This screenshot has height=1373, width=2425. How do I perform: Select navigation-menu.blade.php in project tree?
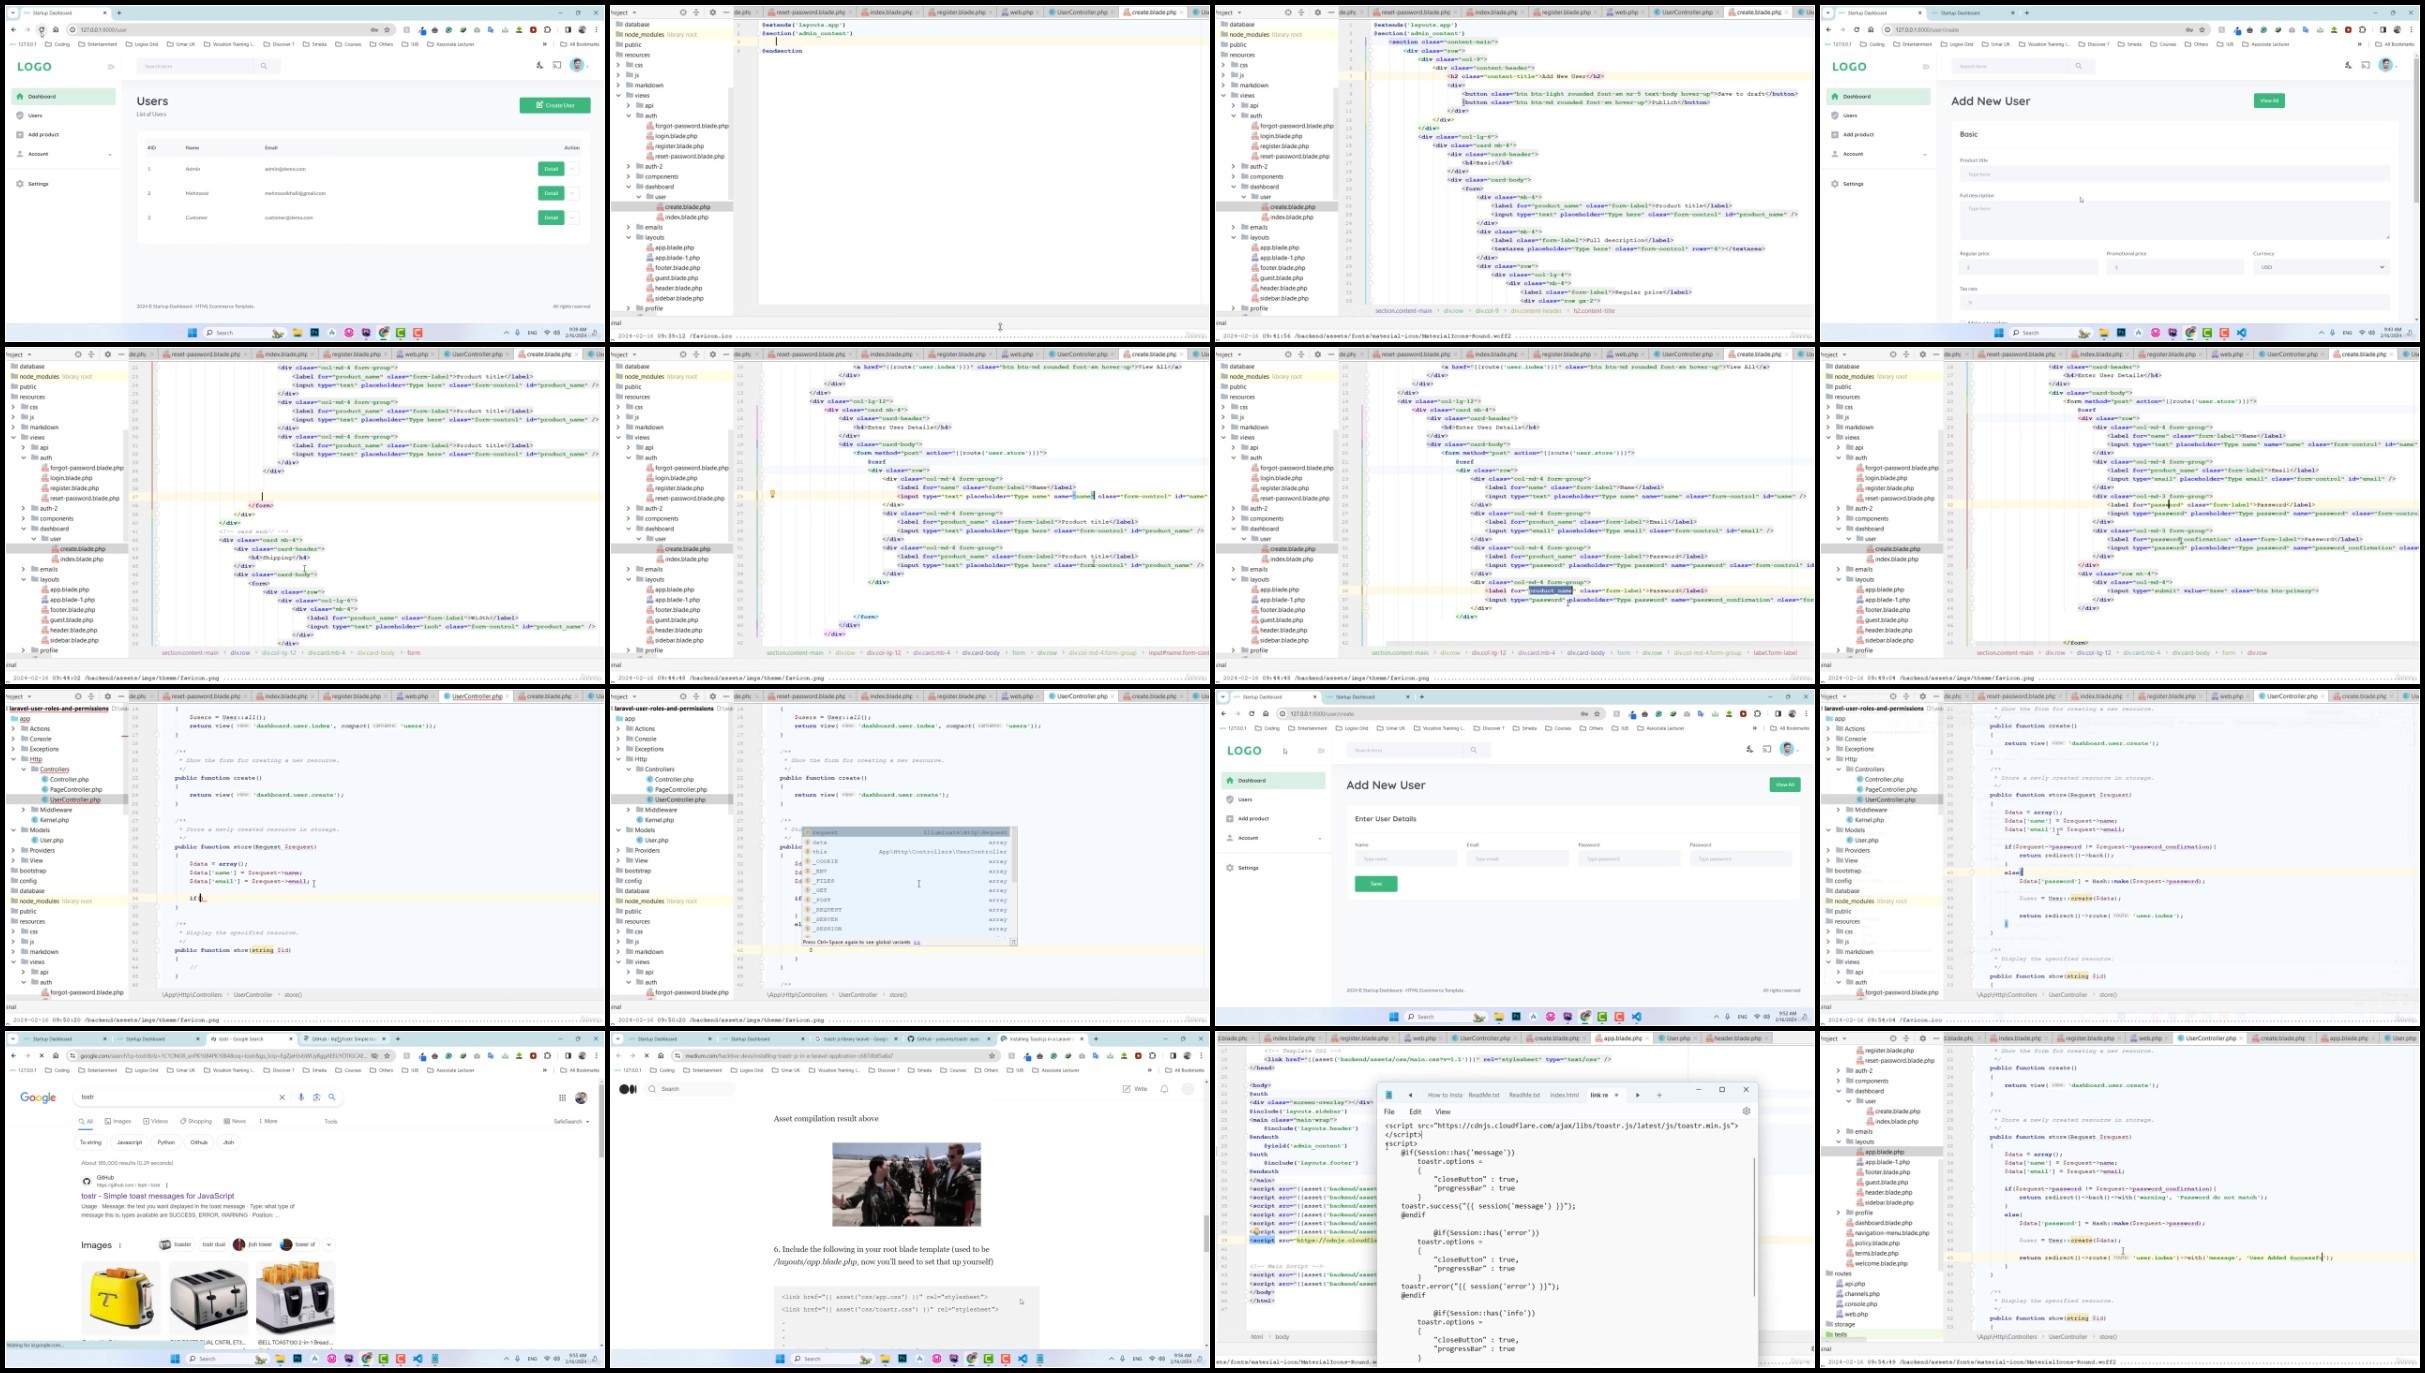pos(1891,1233)
